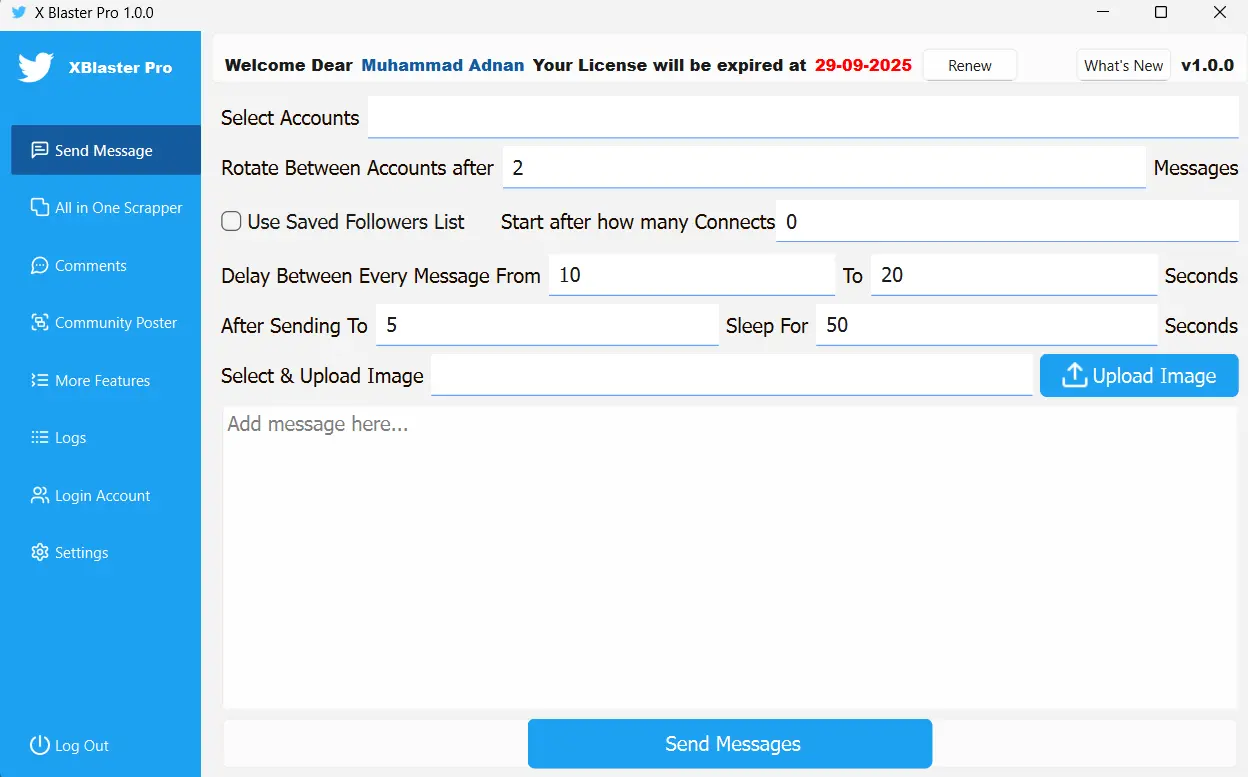Click the All in One Scrapper icon
Screen dimensions: 1248x777
40,208
